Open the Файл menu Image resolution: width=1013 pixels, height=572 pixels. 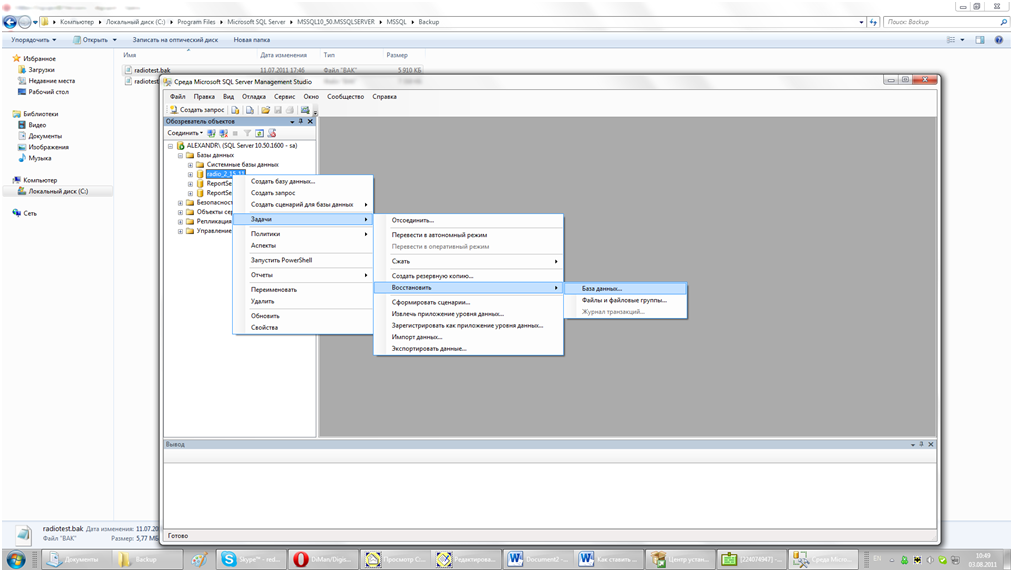click(177, 97)
